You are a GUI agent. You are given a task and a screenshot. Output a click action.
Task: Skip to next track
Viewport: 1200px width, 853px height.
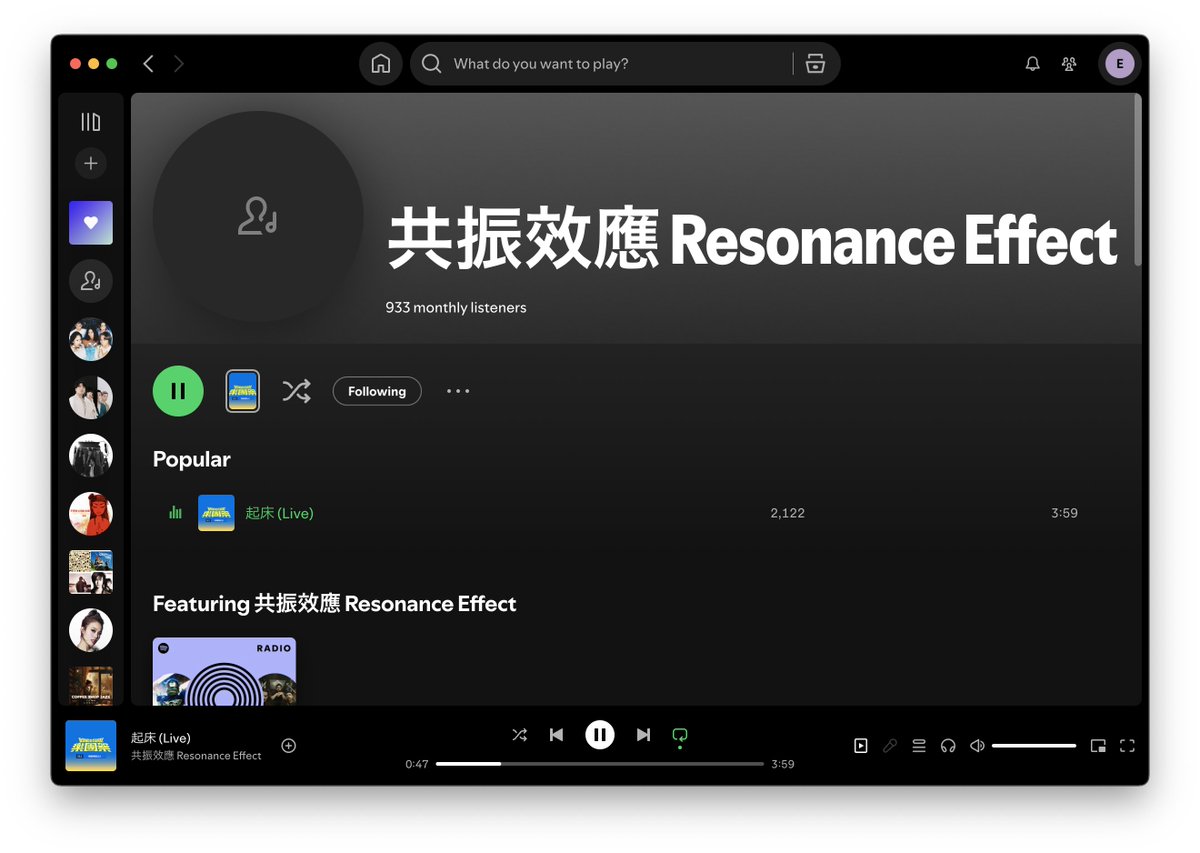(643, 735)
